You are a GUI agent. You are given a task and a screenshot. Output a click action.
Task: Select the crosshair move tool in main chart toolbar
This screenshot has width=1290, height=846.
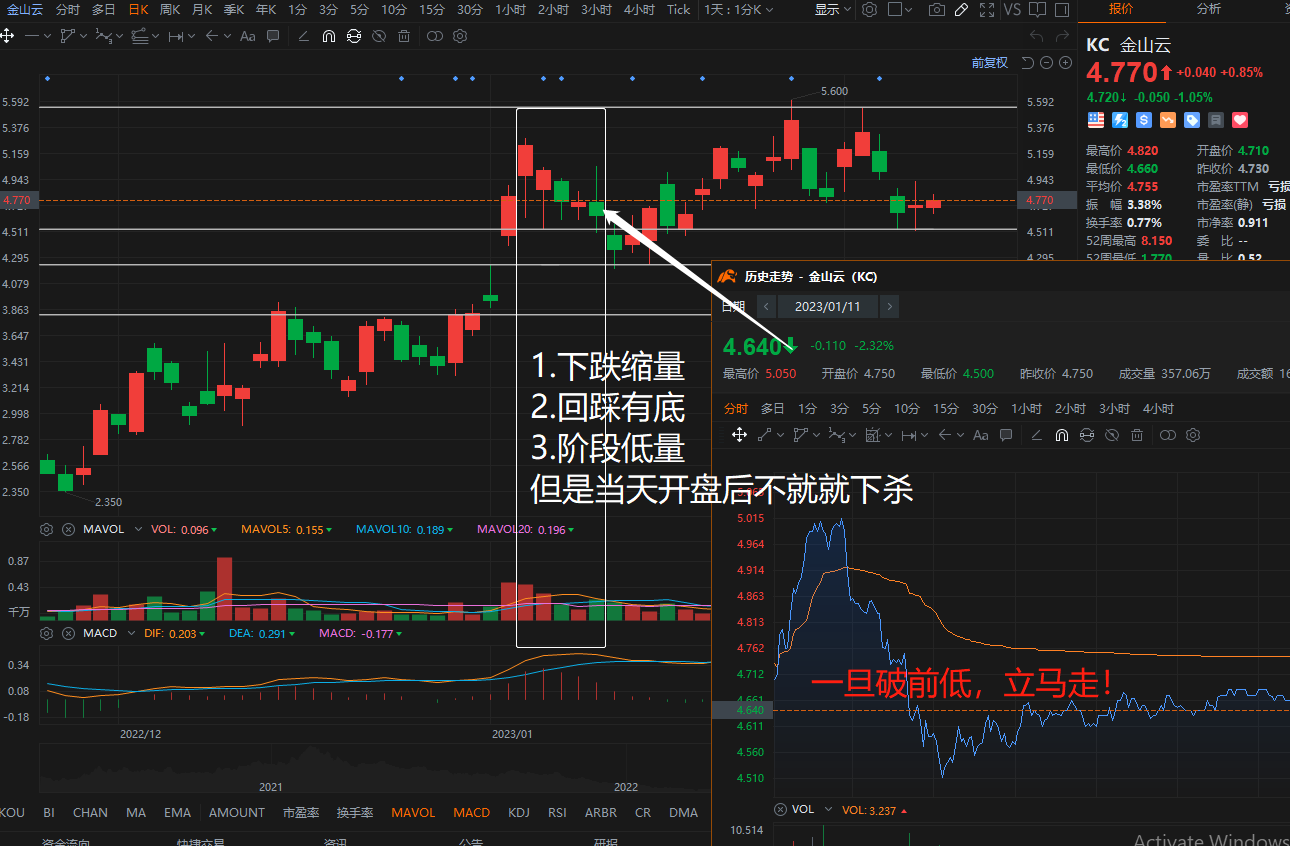point(8,36)
